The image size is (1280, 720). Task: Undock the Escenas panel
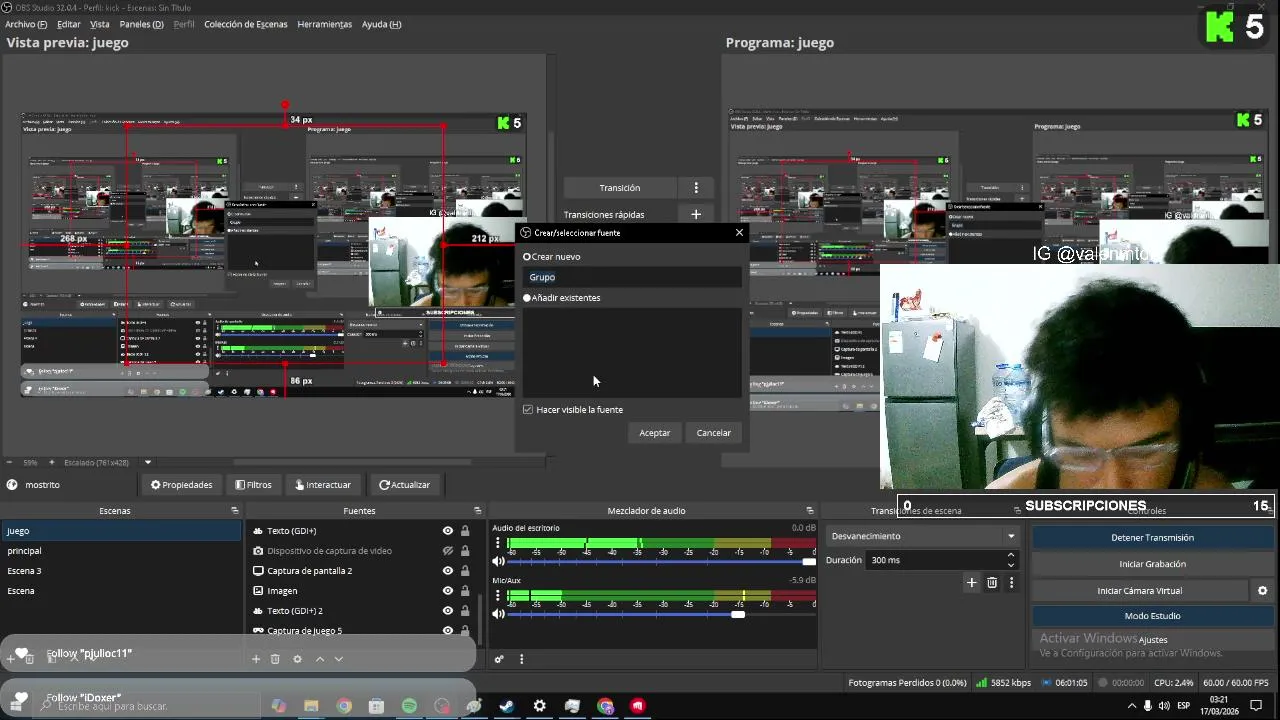tap(234, 511)
